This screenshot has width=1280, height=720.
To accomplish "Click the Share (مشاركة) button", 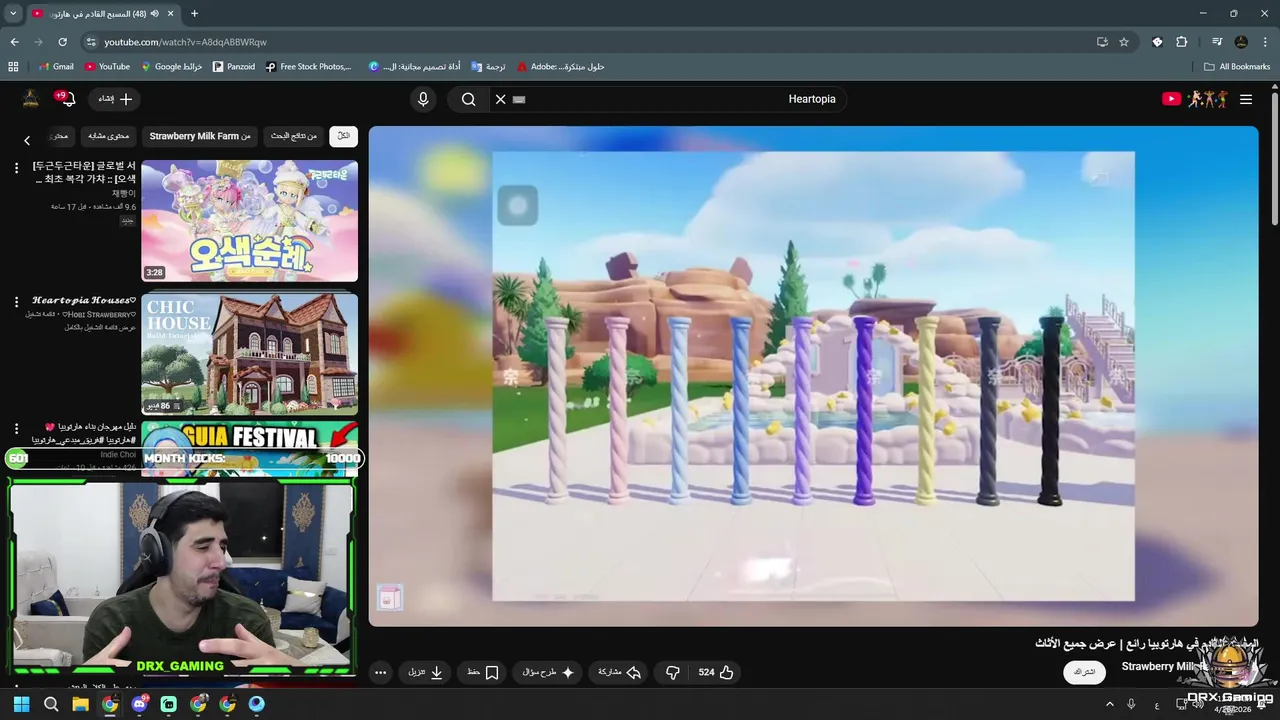I will (x=620, y=673).
